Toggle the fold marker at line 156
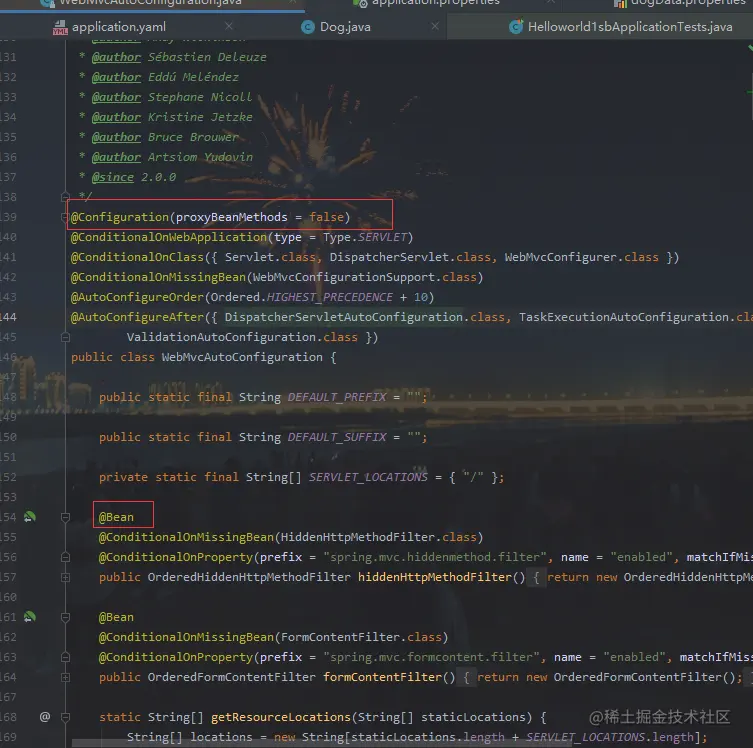Image resolution: width=753 pixels, height=748 pixels. click(x=65, y=557)
